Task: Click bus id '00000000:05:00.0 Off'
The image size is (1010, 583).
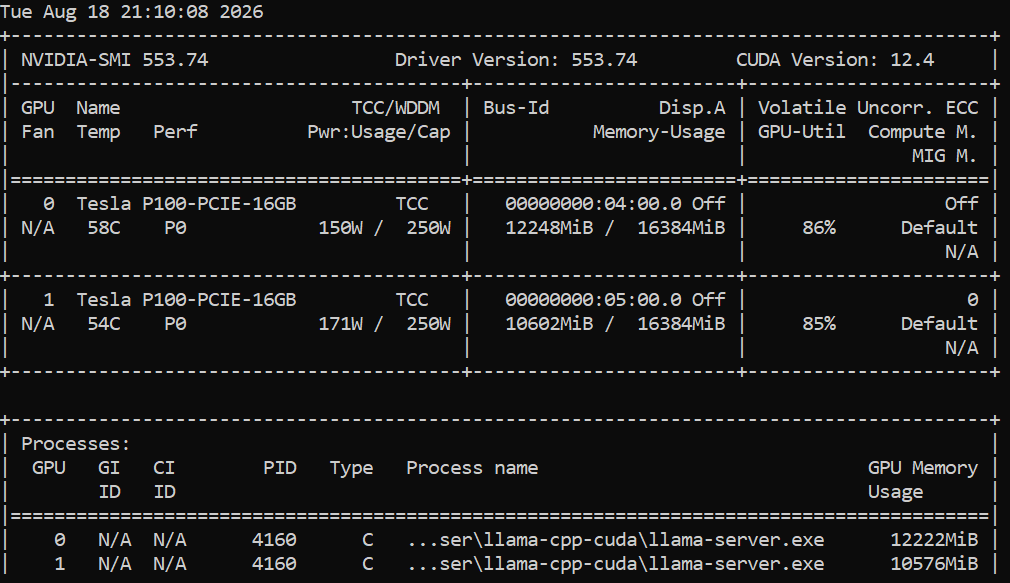Action: [615, 300]
